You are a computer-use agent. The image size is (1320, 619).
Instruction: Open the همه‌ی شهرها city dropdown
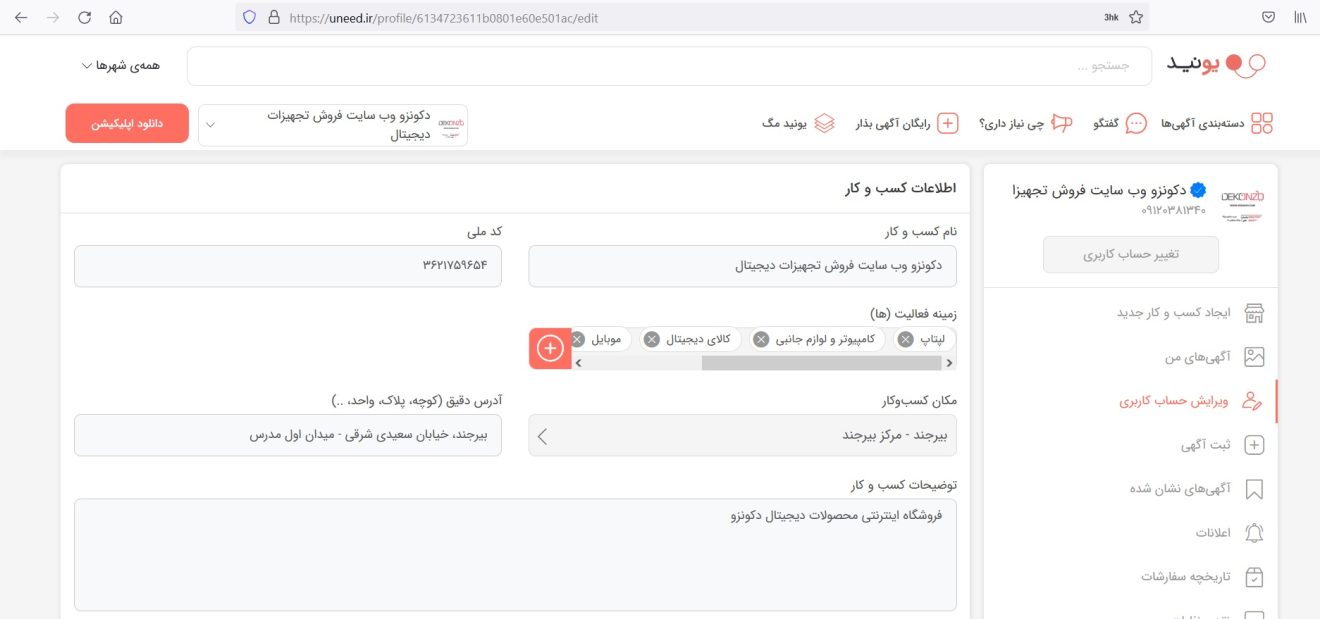120,65
